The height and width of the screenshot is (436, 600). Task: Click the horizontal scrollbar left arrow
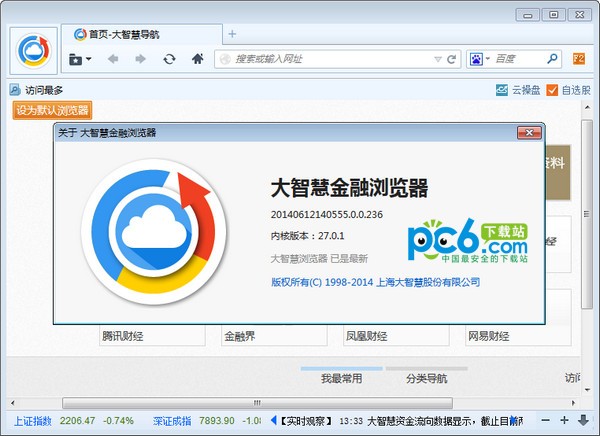coord(13,403)
